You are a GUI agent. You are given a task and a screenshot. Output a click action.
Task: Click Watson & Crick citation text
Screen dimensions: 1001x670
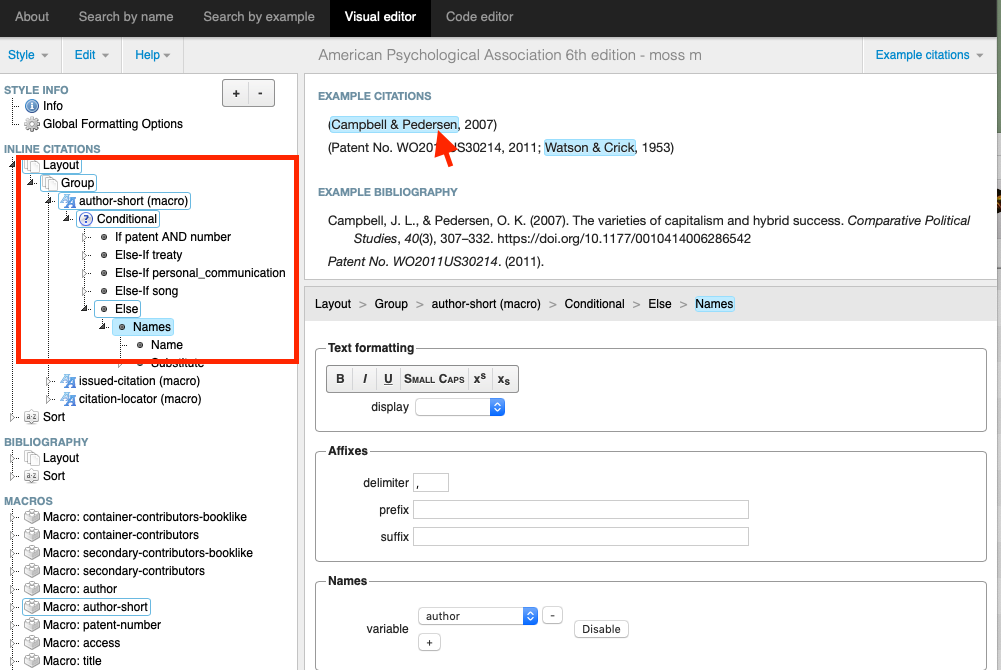[590, 147]
